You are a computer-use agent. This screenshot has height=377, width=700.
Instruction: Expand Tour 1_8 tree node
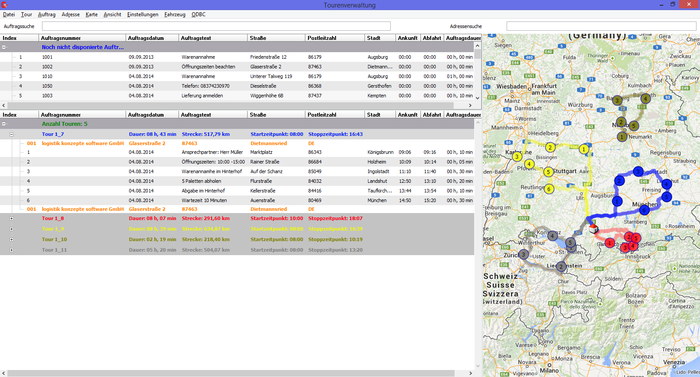click(12, 218)
